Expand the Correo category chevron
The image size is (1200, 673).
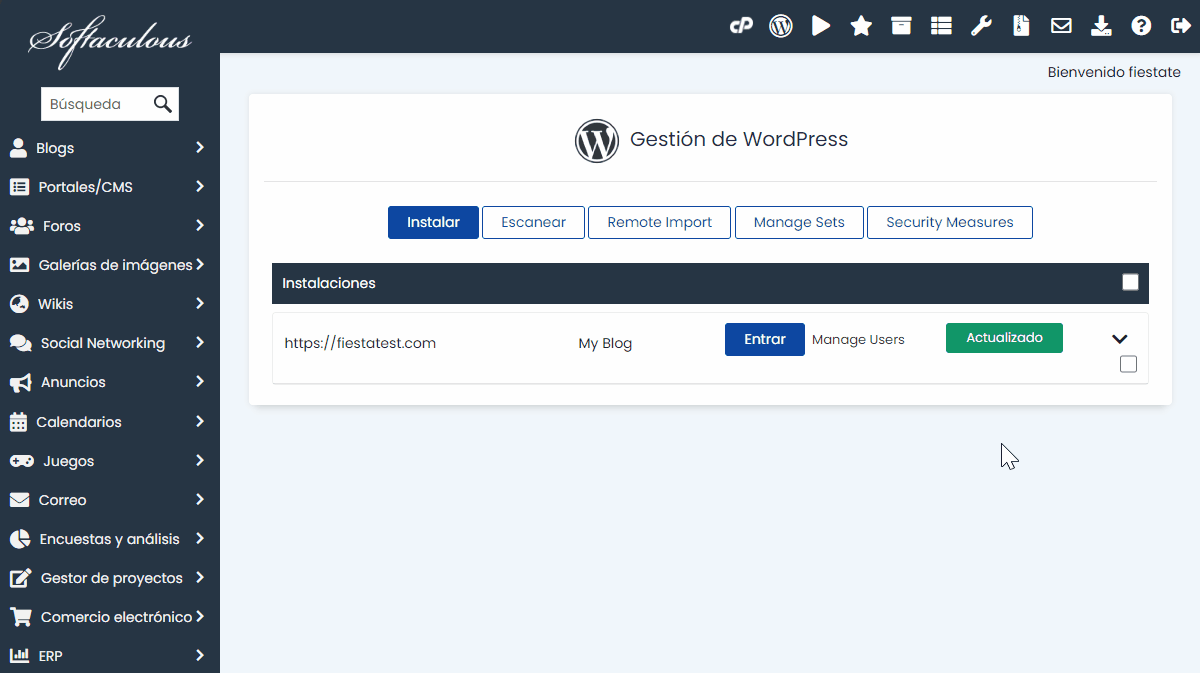pyautogui.click(x=200, y=500)
